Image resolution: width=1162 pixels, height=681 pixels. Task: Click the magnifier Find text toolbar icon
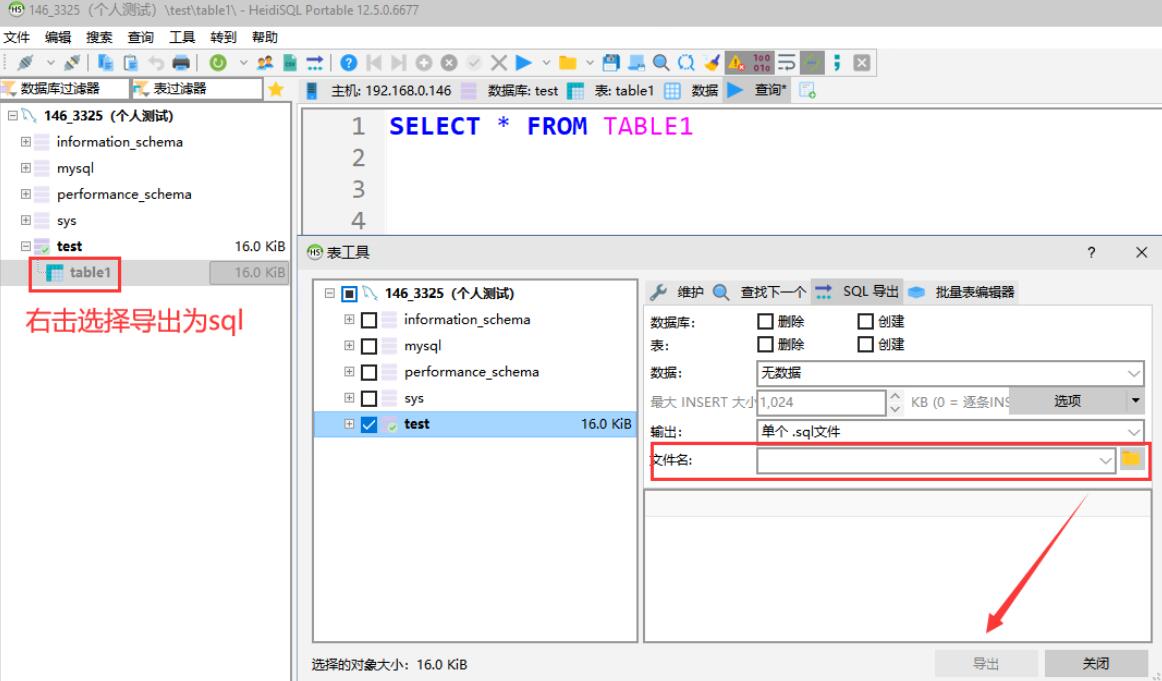coord(661,63)
